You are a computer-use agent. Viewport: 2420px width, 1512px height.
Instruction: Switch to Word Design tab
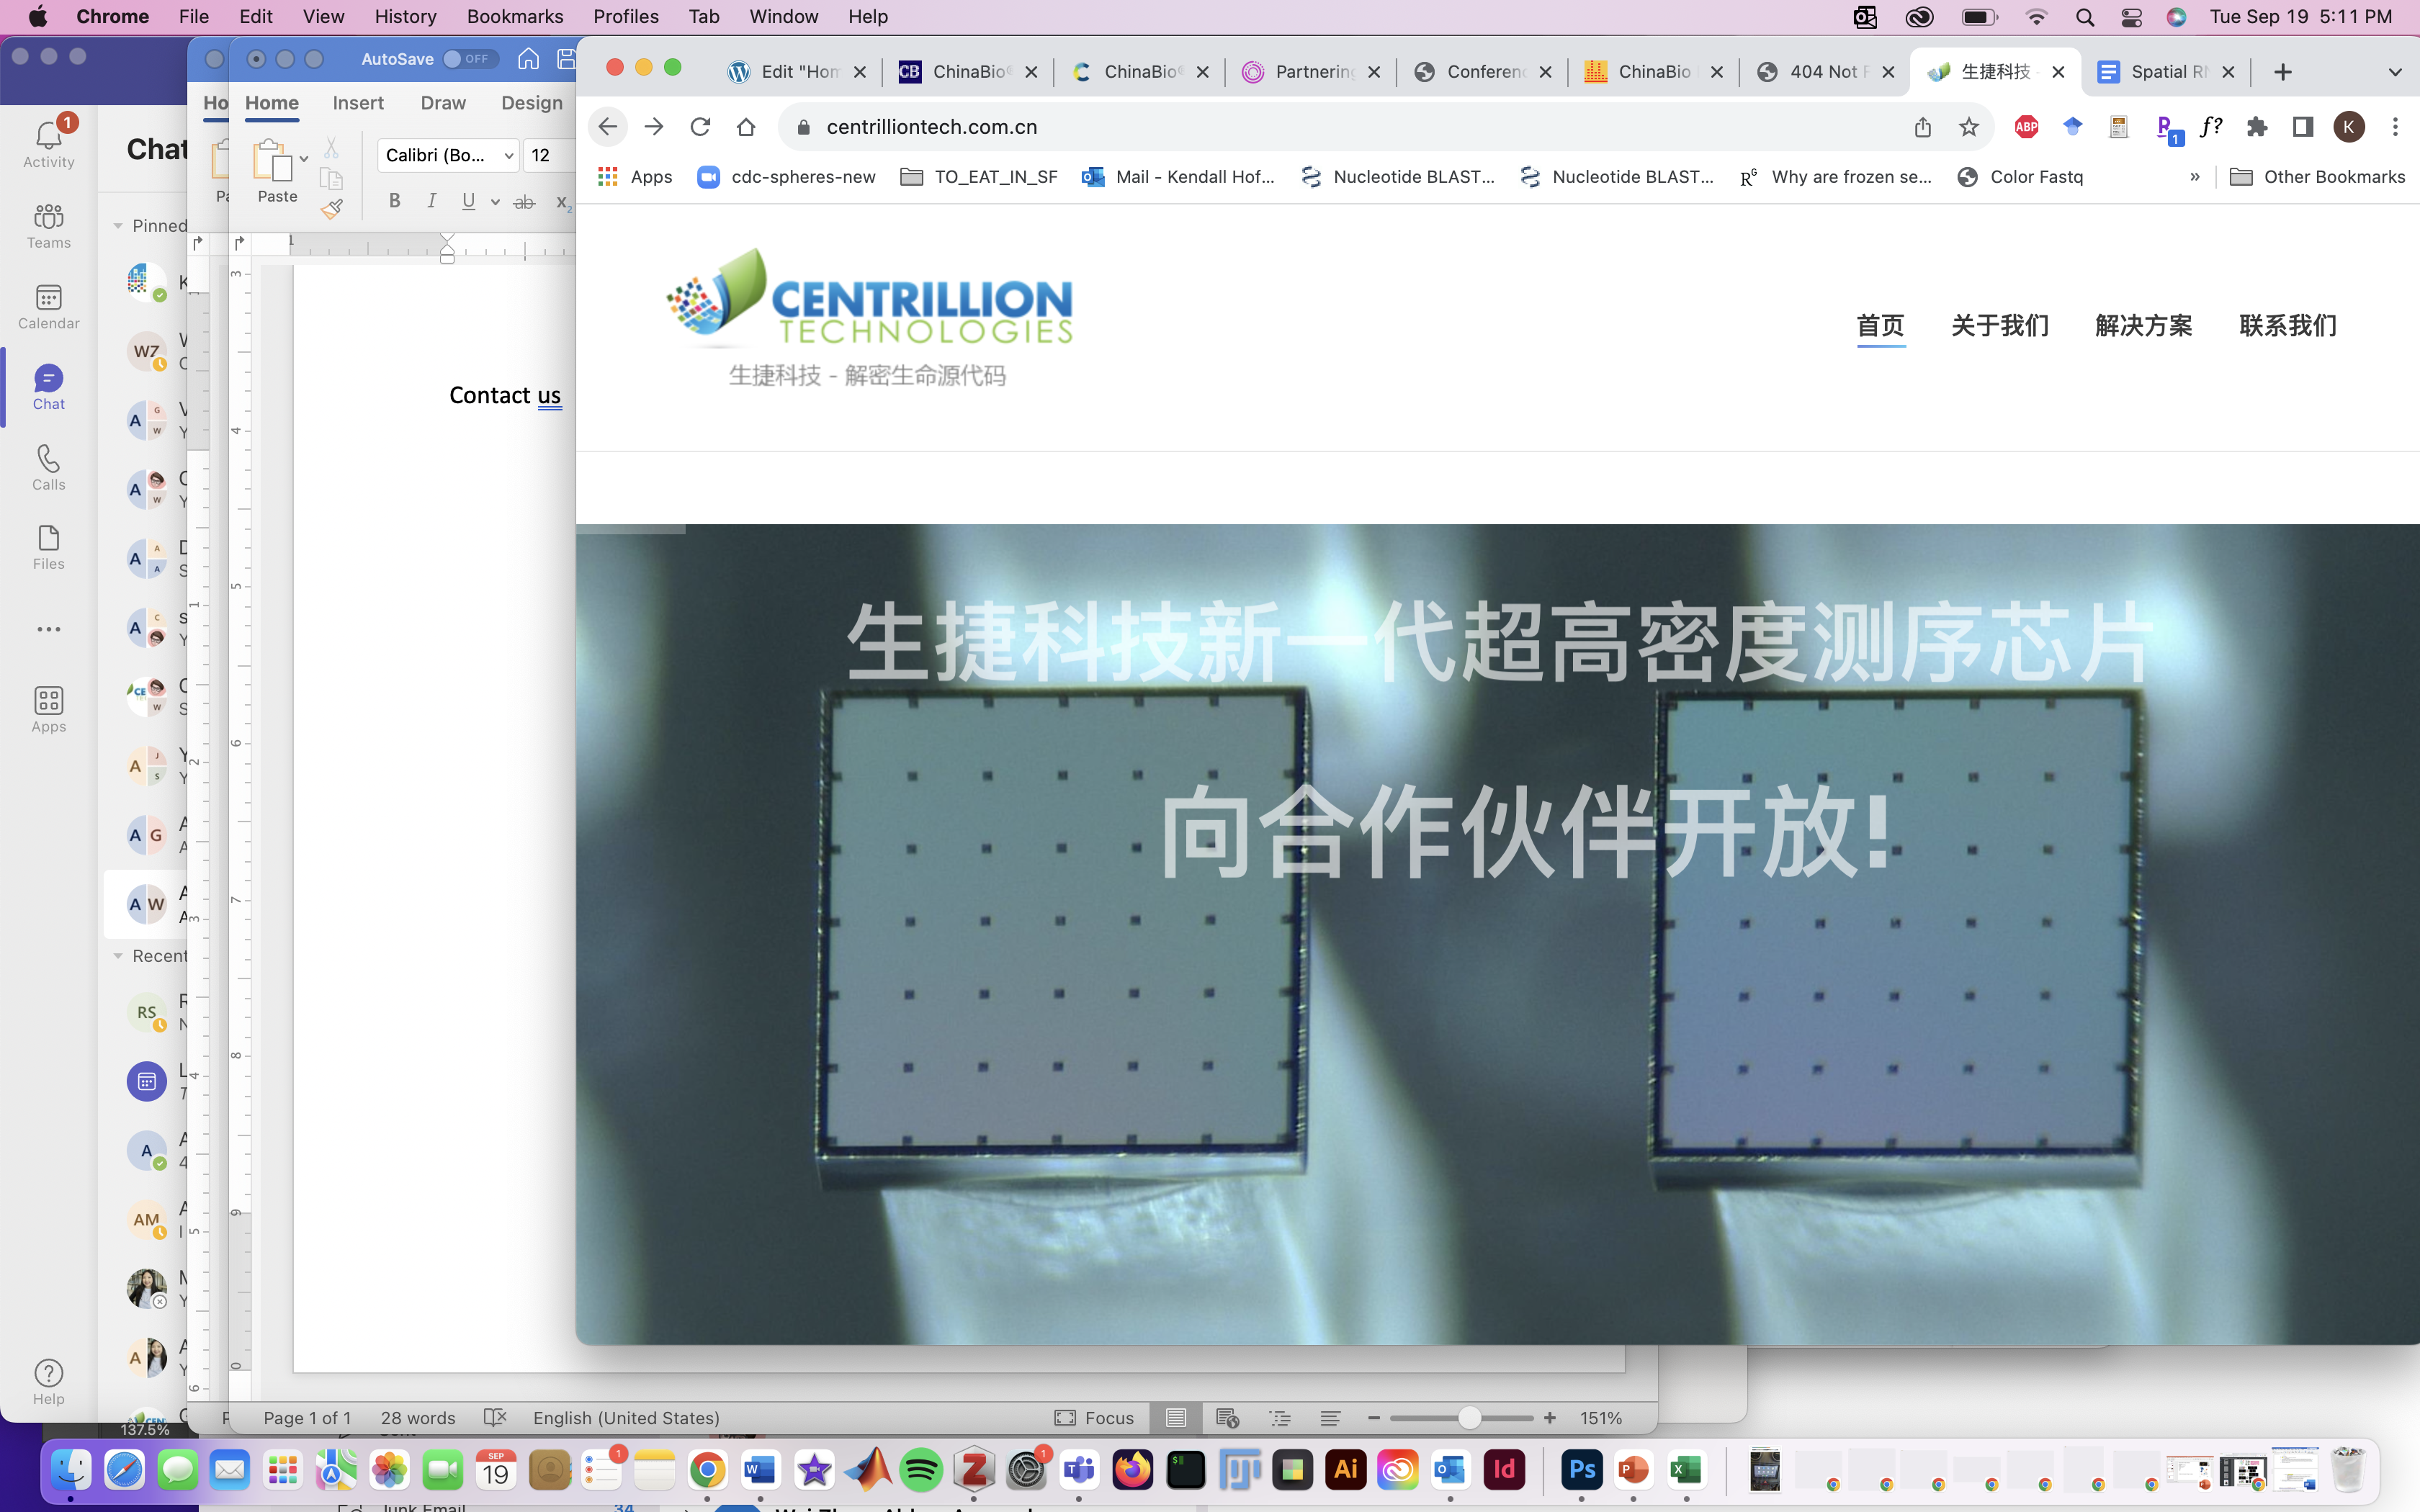tap(532, 103)
